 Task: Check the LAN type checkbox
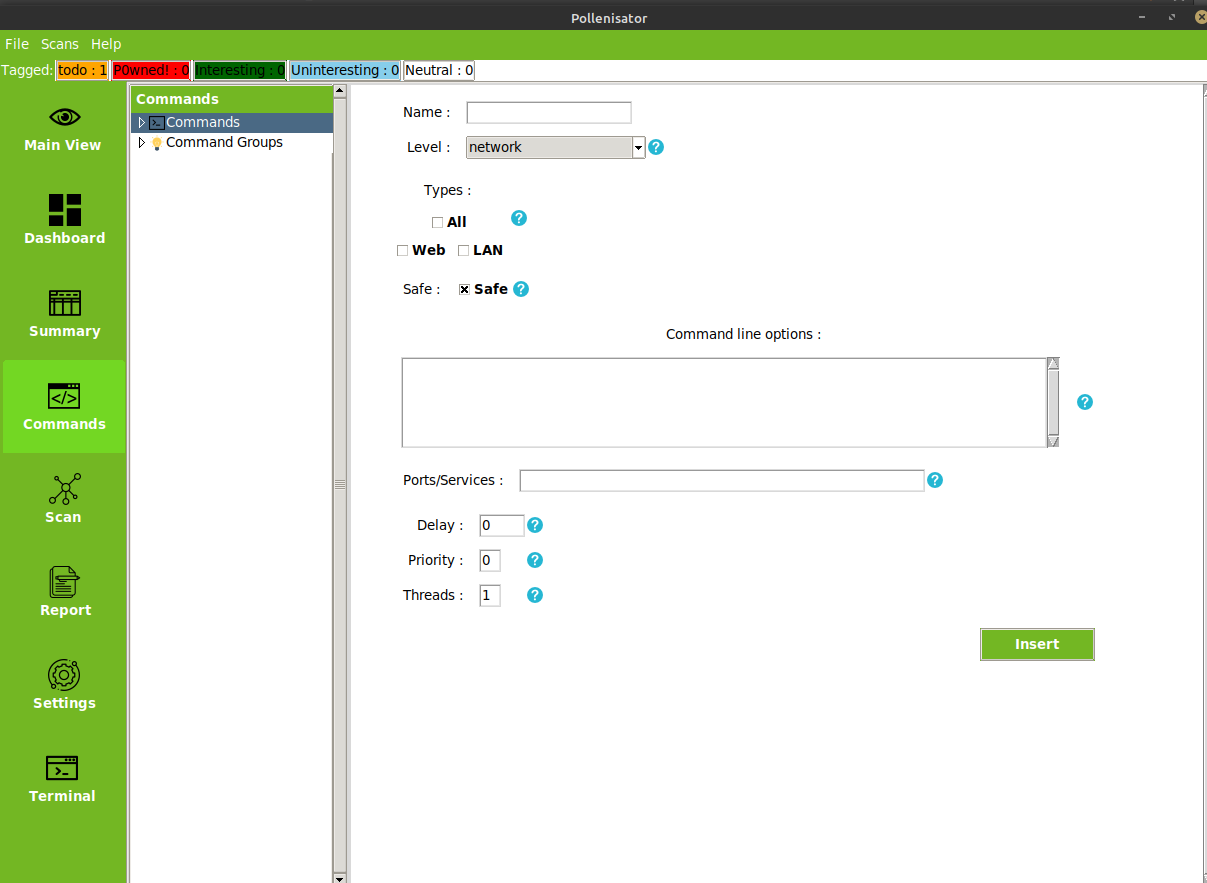(463, 251)
